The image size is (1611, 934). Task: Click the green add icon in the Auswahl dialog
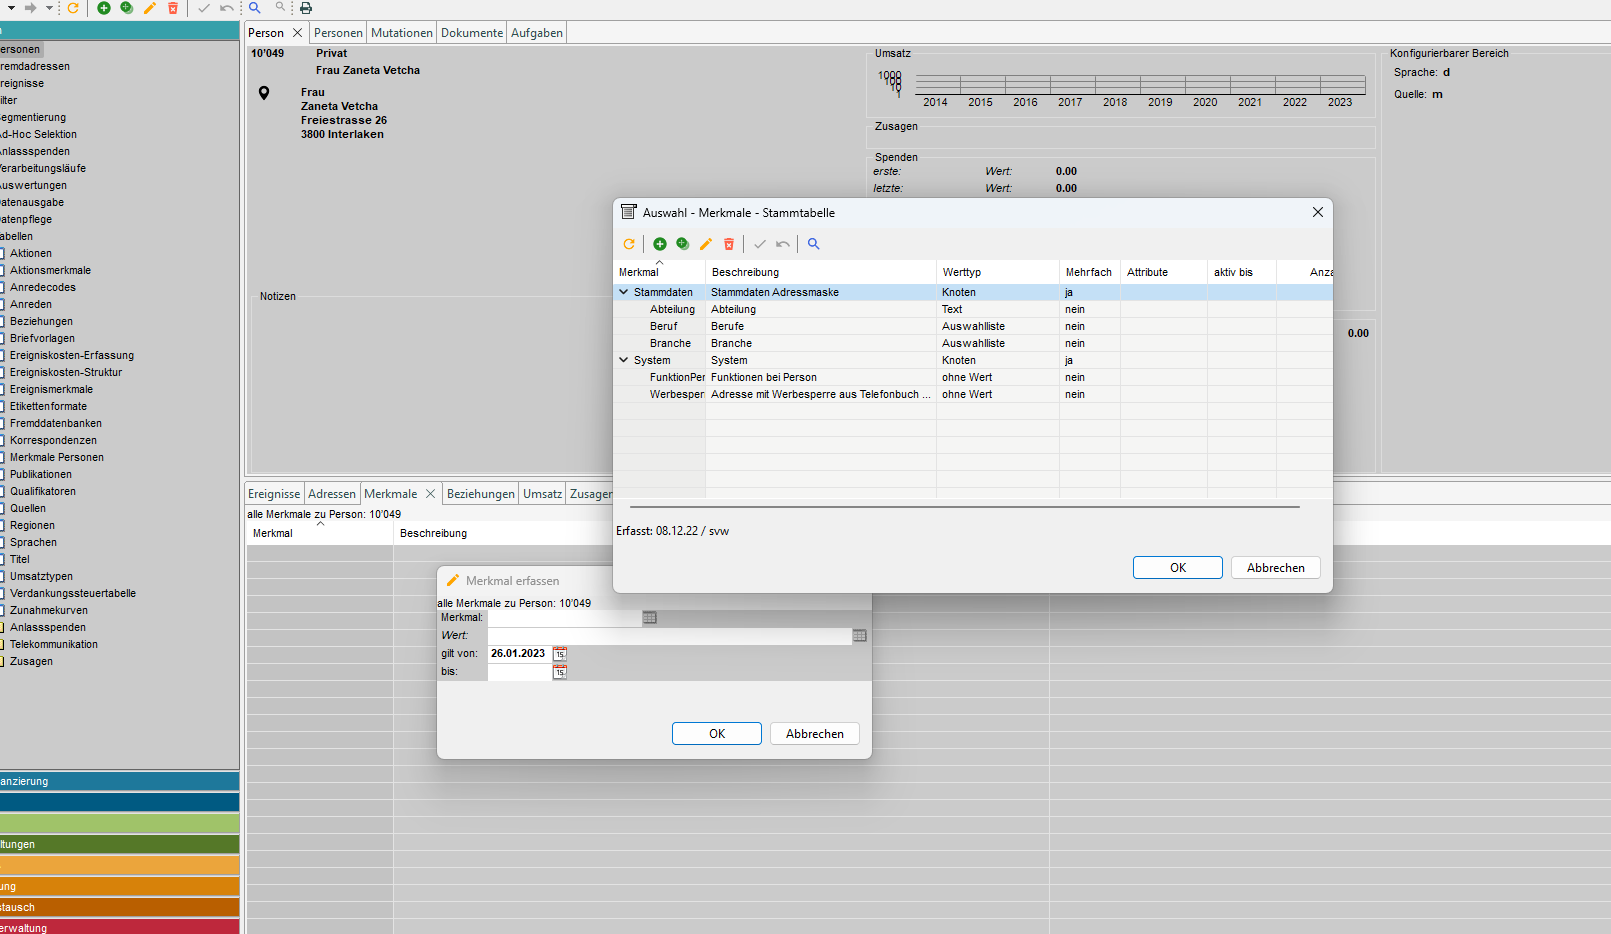pyautogui.click(x=660, y=244)
